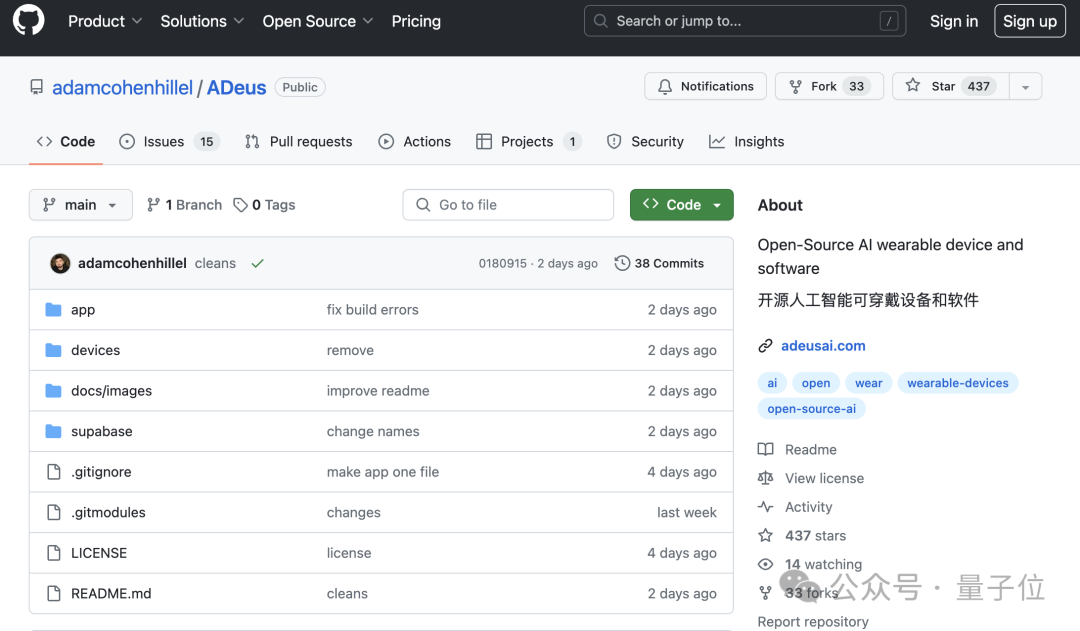Open the README.md file name
1080x631 pixels.
(x=111, y=593)
